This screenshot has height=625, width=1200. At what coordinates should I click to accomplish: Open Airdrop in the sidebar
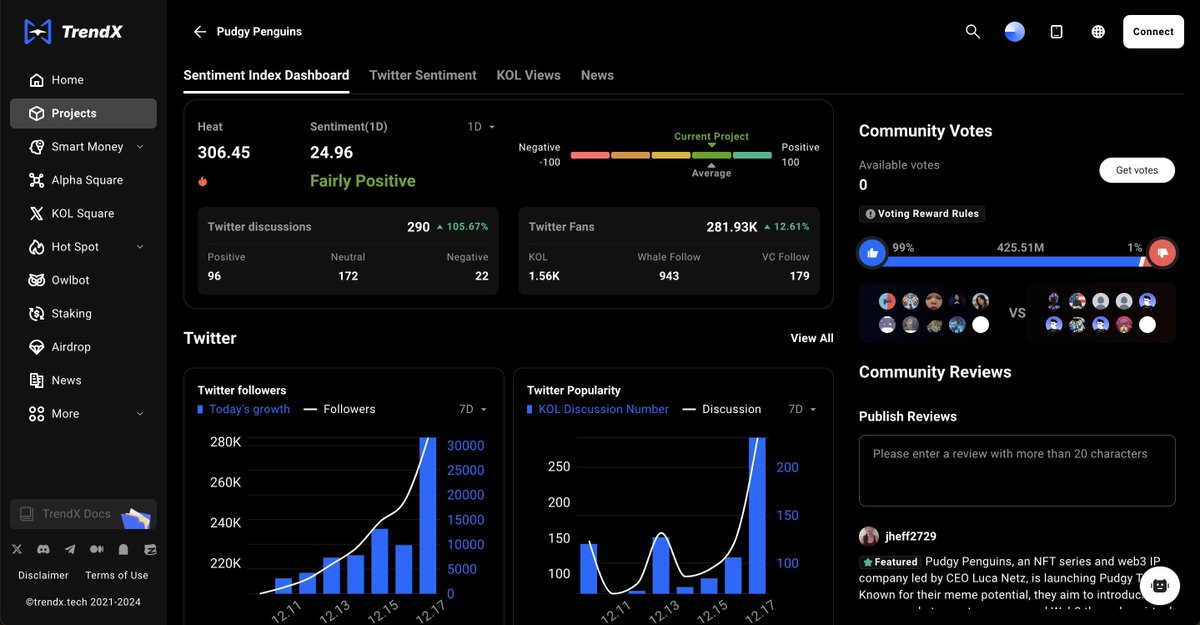point(83,347)
